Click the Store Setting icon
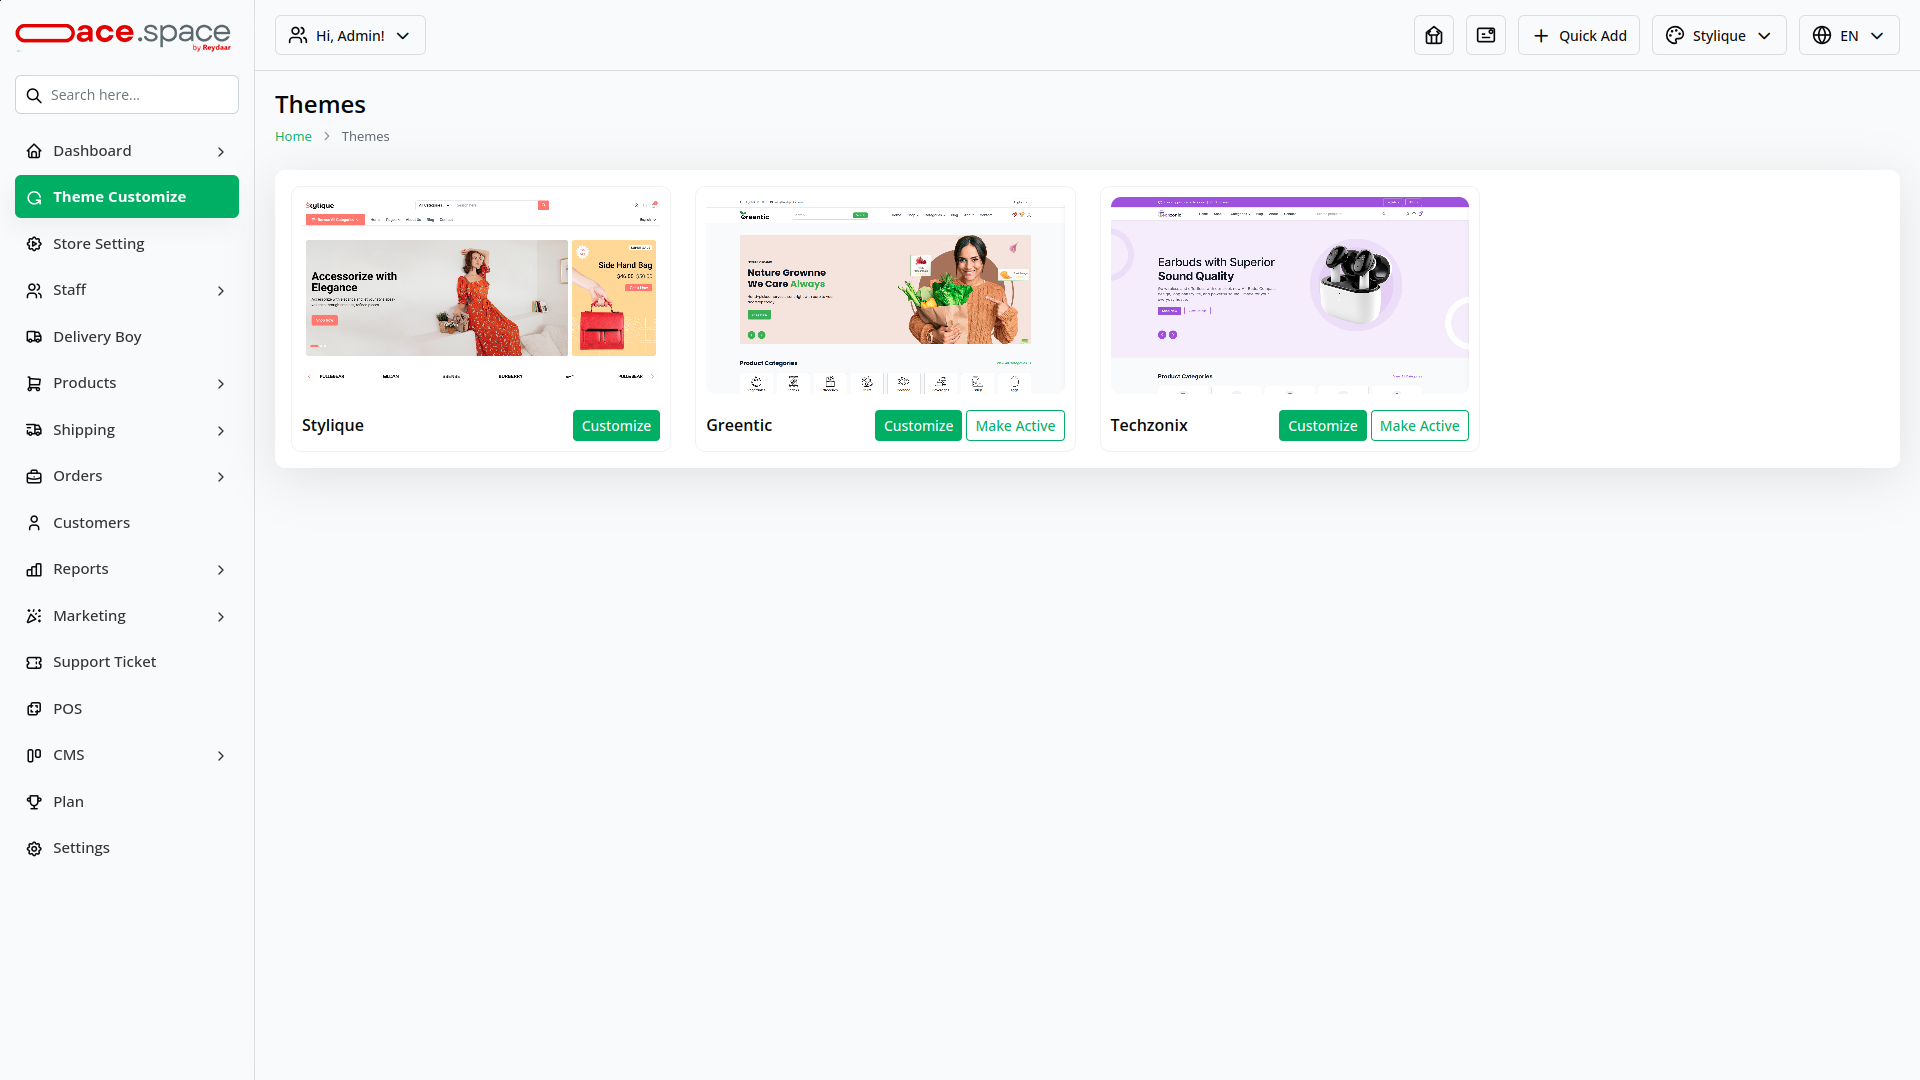 [x=34, y=244]
